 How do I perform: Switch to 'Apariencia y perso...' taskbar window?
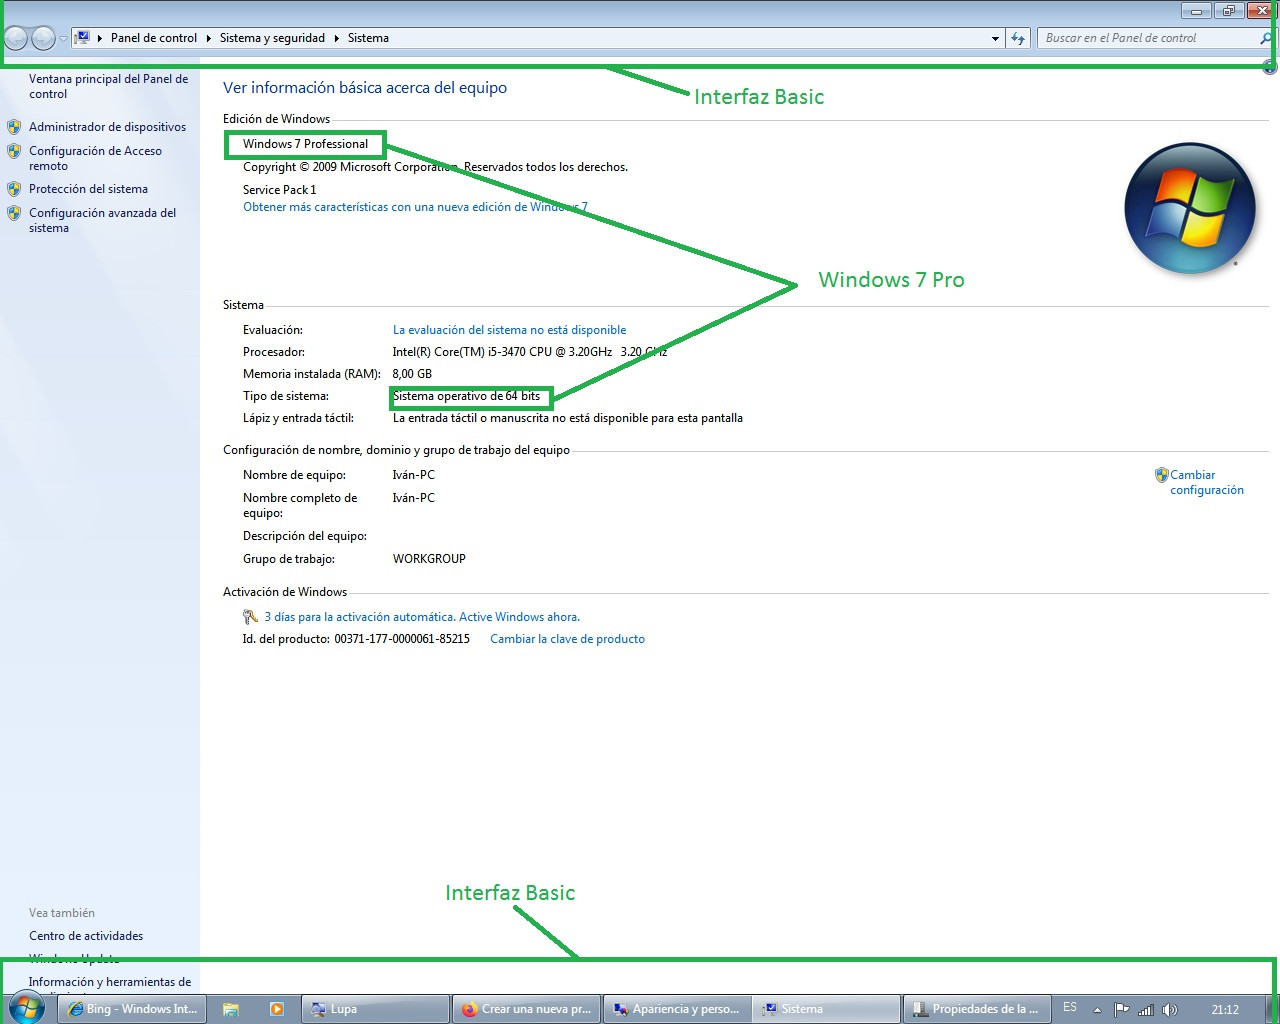click(677, 1009)
